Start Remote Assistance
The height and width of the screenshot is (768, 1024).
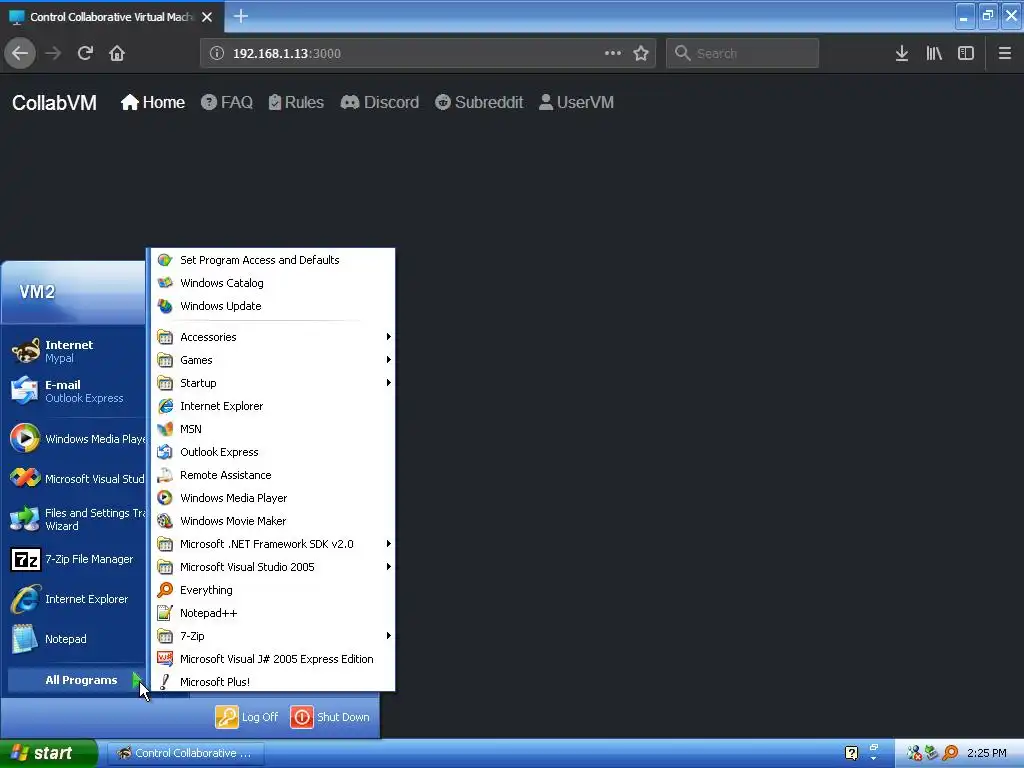point(273,475)
